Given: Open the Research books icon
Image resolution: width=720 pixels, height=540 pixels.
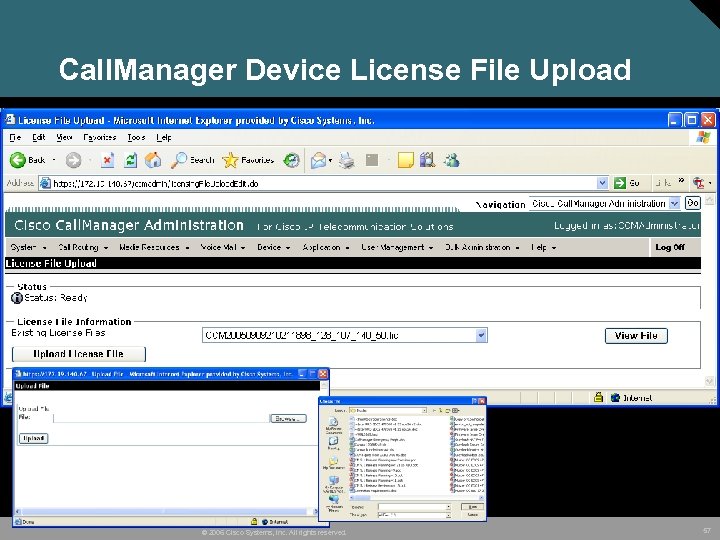Looking at the screenshot, I should pyautogui.click(x=428, y=160).
